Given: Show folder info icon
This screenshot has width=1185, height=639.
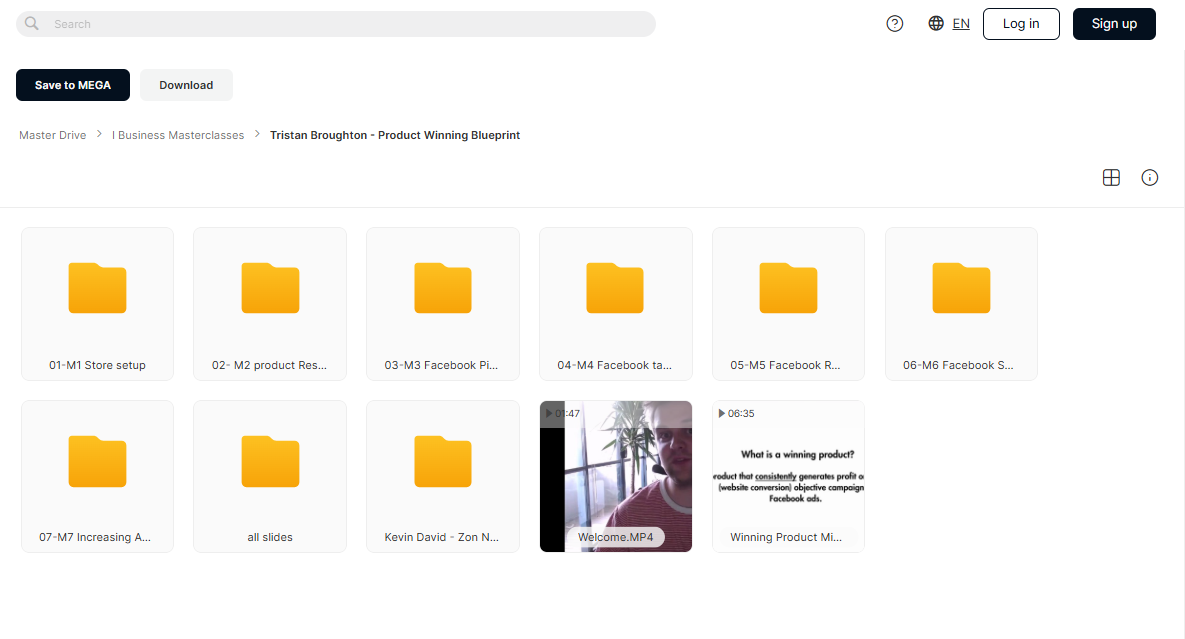Looking at the screenshot, I should (1149, 178).
